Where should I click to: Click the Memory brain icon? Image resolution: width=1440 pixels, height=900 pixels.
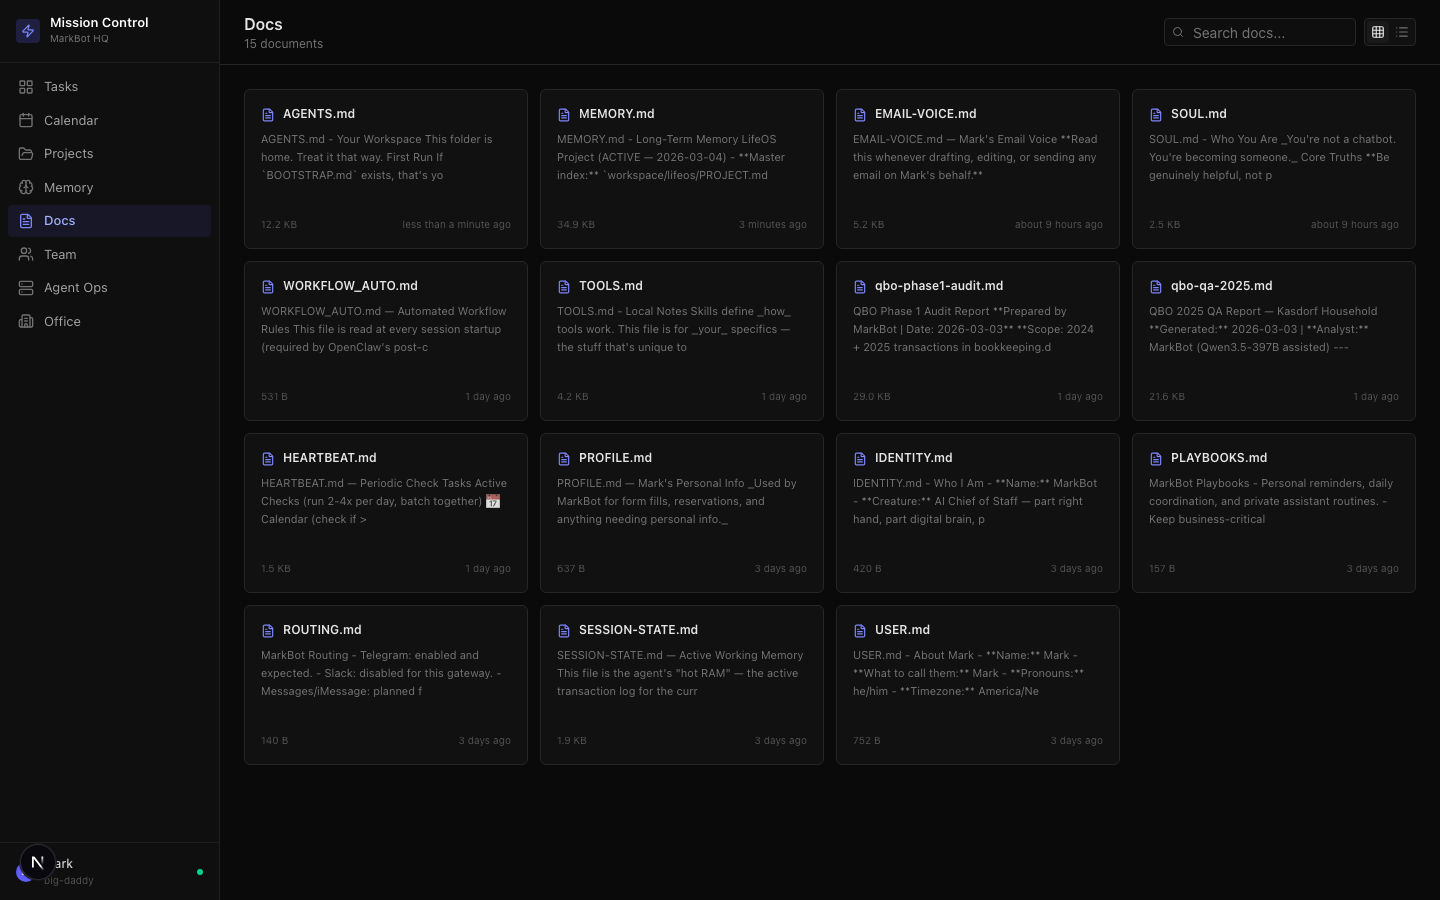click(x=26, y=187)
